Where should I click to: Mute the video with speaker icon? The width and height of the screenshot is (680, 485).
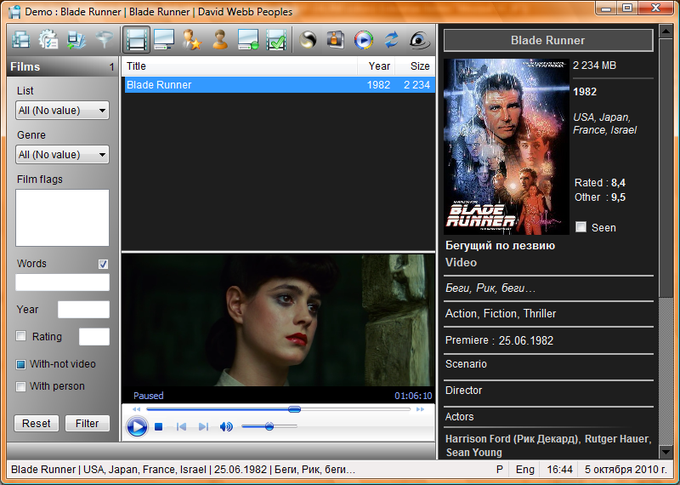point(226,427)
